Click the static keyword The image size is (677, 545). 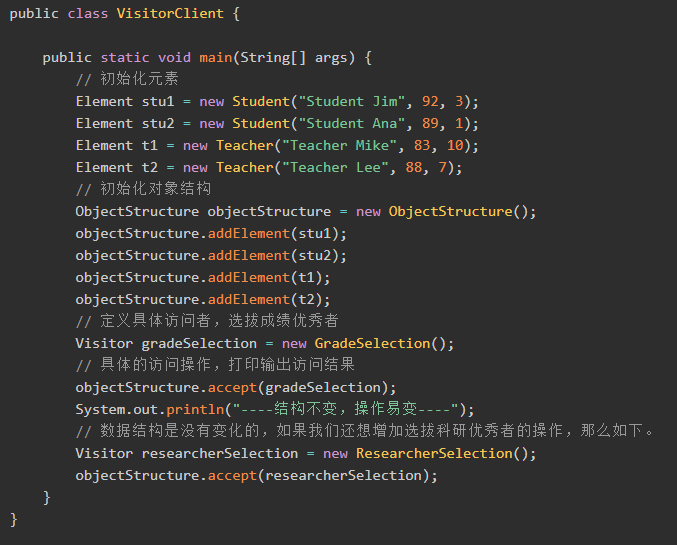125,57
